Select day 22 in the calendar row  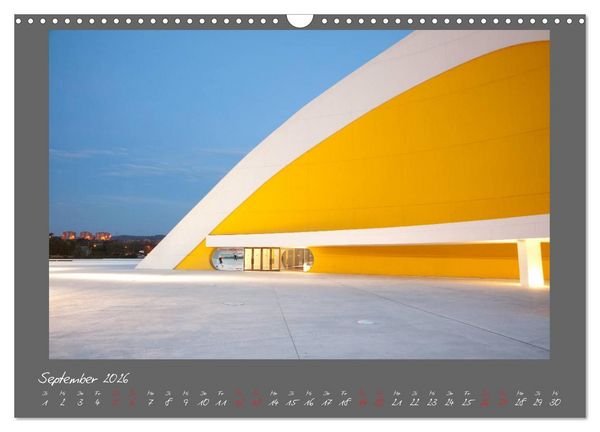pyautogui.click(x=414, y=402)
